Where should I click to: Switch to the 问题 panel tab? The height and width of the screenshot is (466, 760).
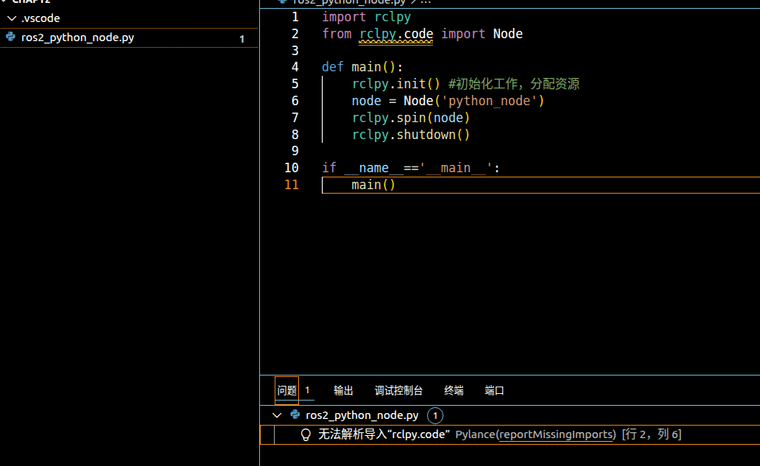[x=286, y=390]
